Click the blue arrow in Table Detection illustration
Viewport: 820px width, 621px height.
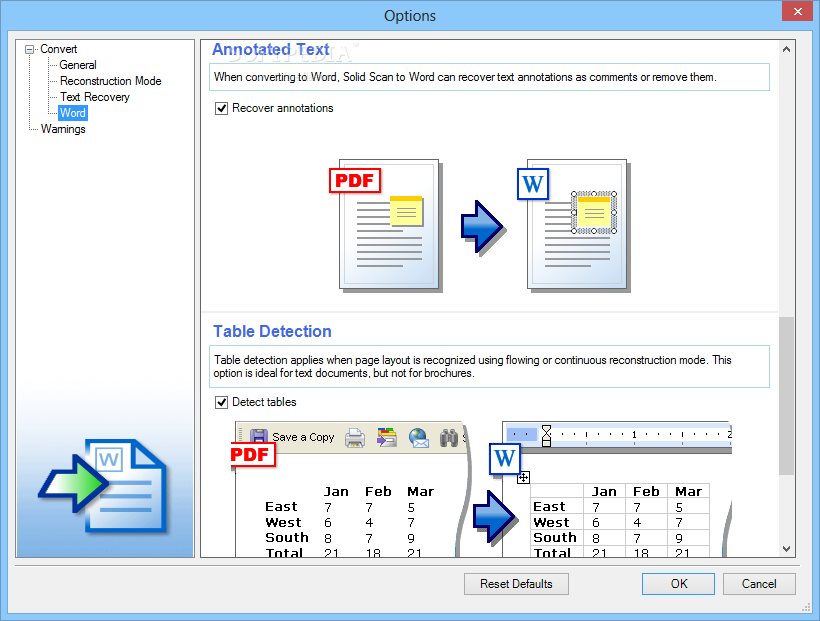[x=495, y=517]
